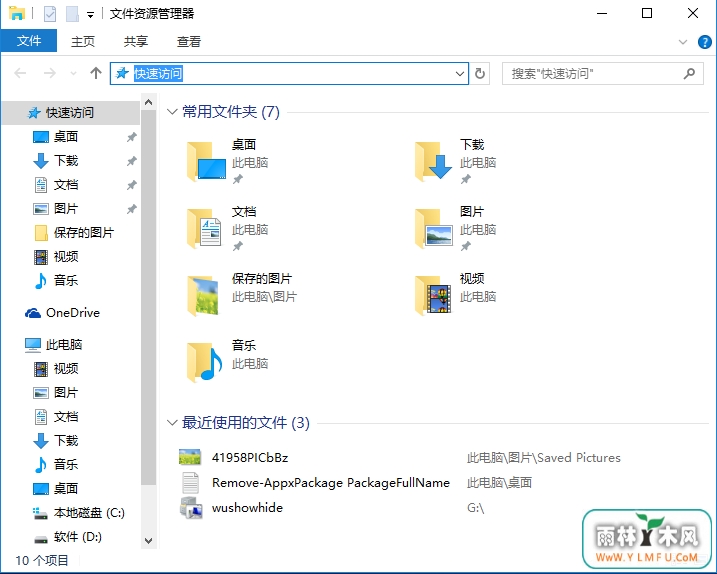Go up one folder level arrow

tap(96, 73)
